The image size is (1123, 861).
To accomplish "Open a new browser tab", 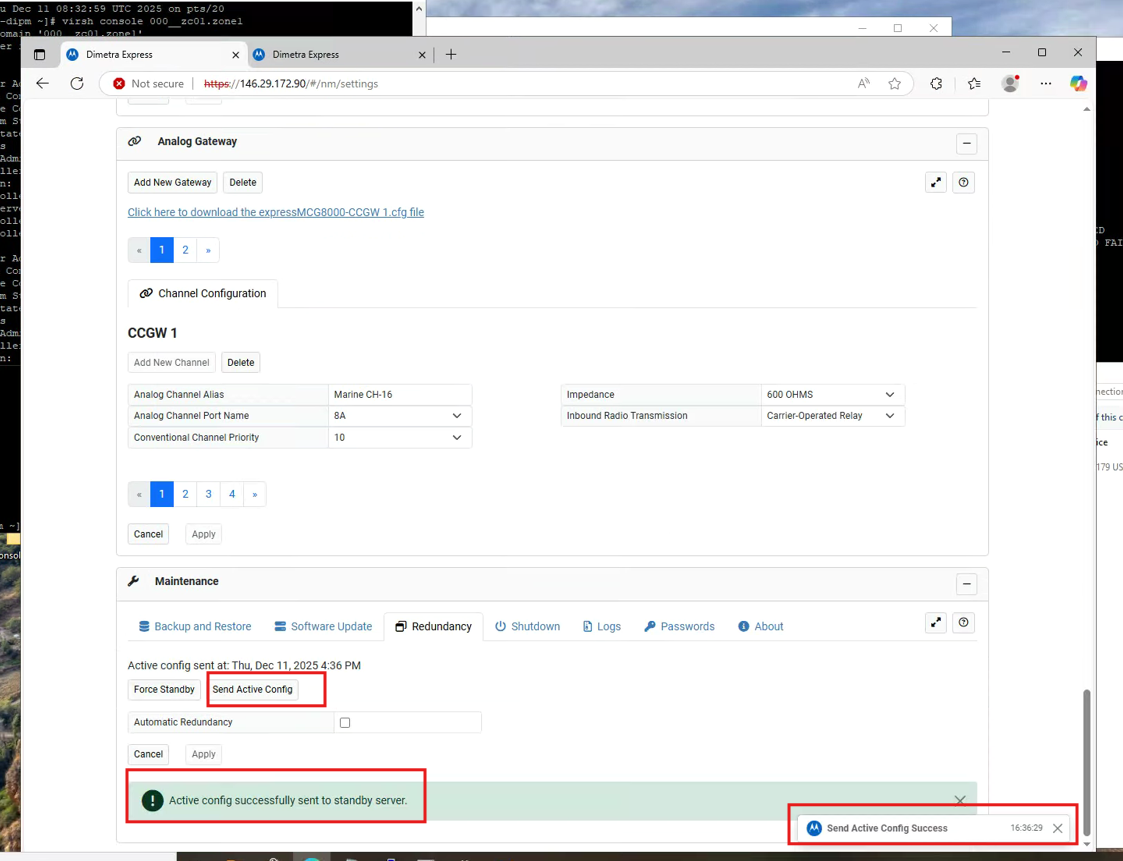I will tap(450, 54).
